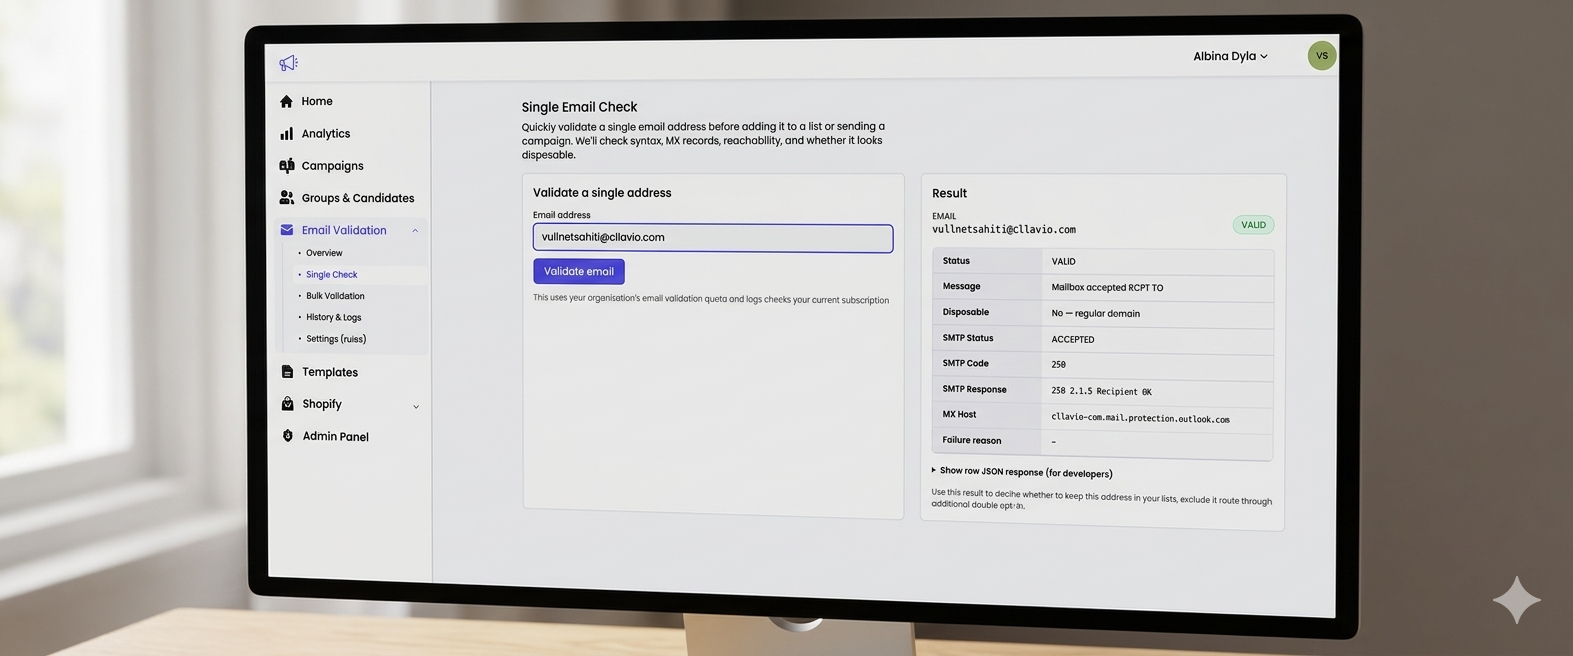
Task: Click the megaphone logo icon
Action: click(288, 63)
